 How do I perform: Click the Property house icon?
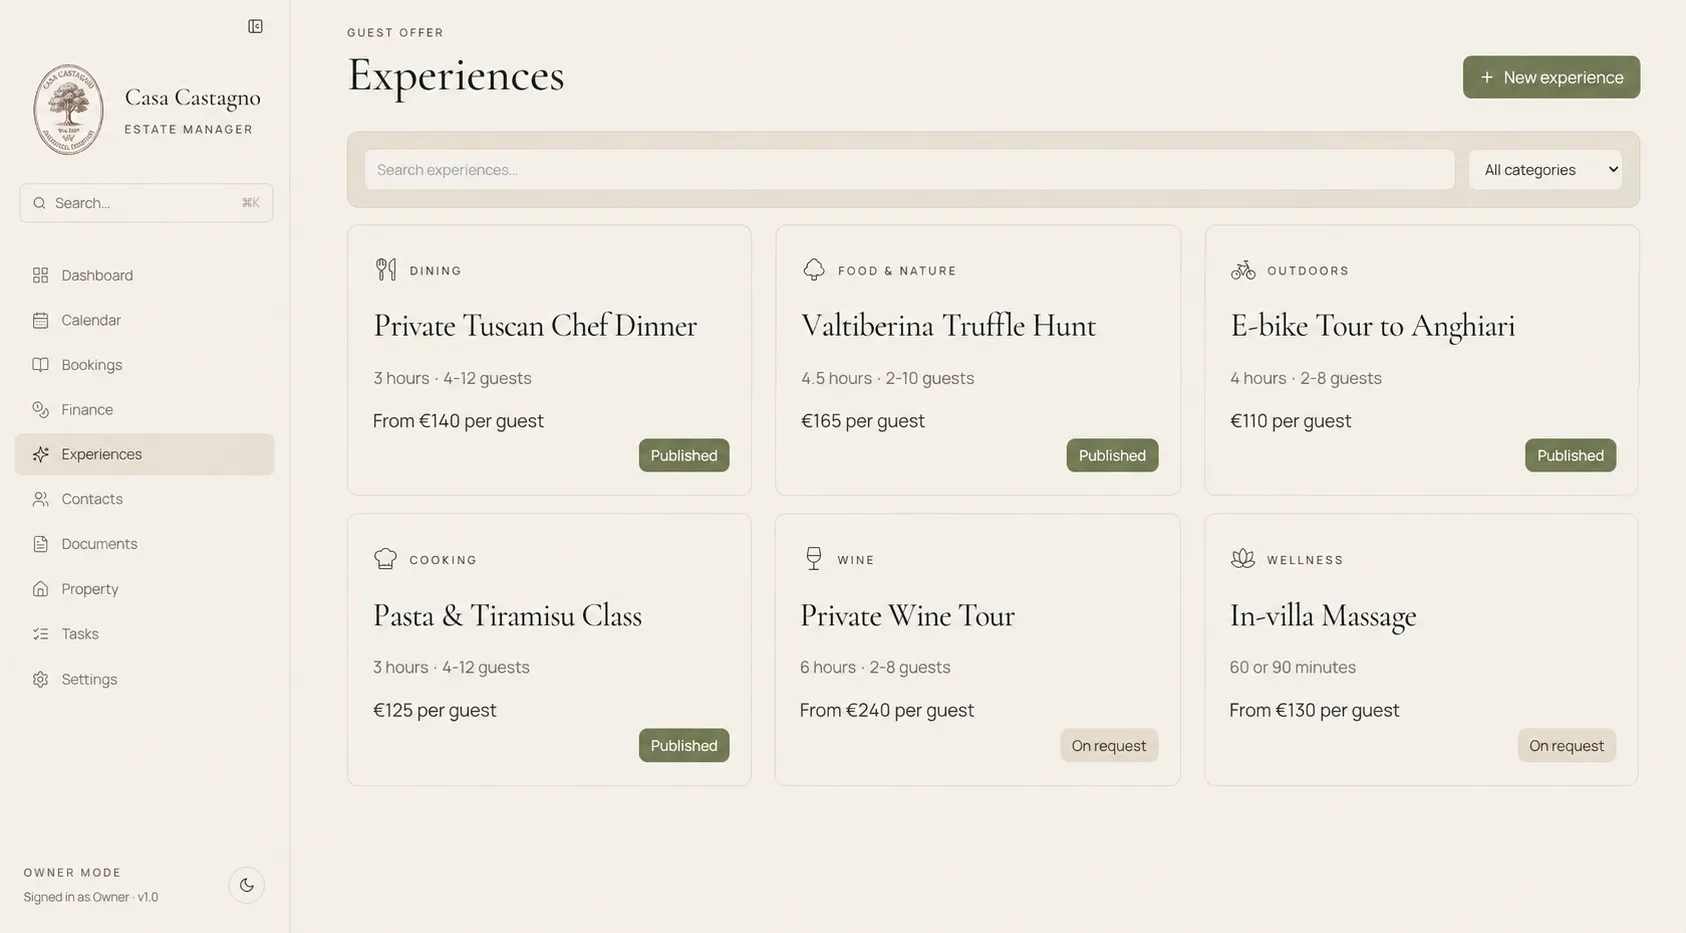[x=40, y=589]
